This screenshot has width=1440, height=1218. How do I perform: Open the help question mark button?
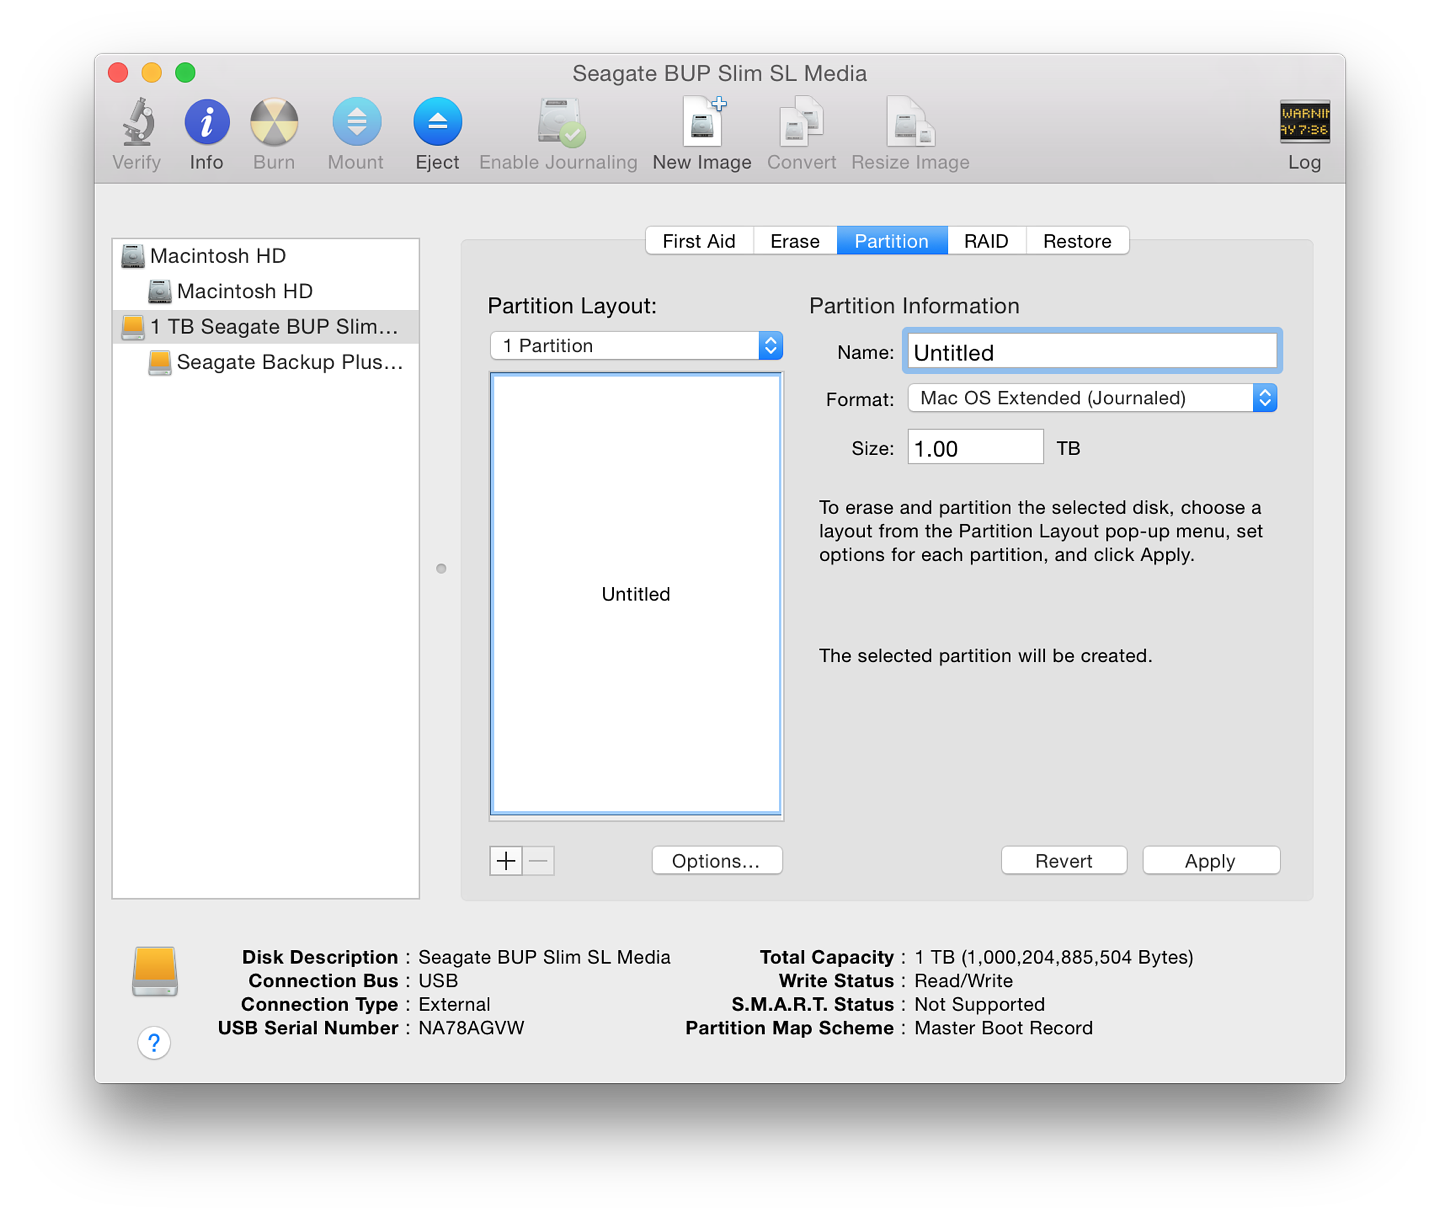[x=154, y=1043]
